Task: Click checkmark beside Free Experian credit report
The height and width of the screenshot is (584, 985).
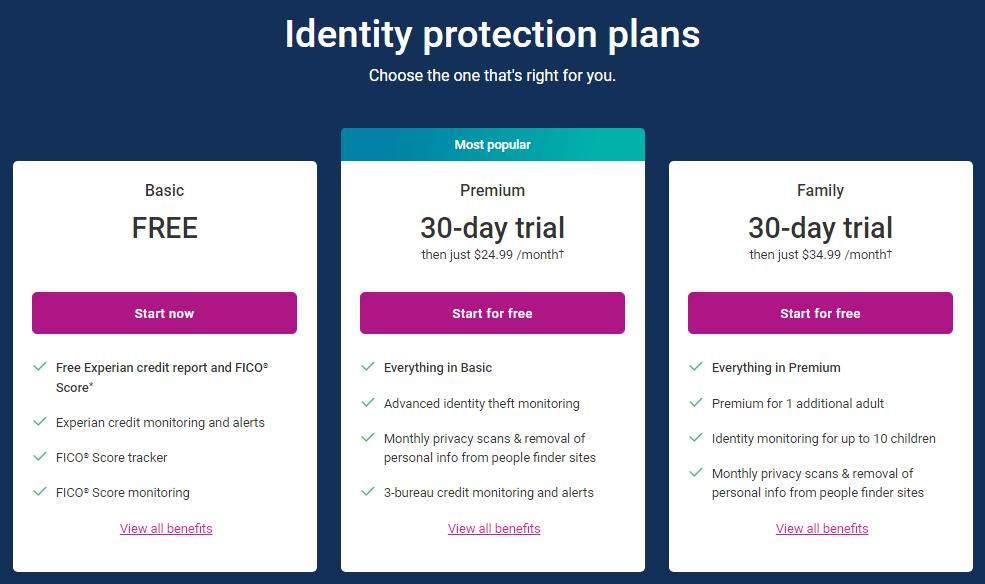Action: tap(40, 367)
